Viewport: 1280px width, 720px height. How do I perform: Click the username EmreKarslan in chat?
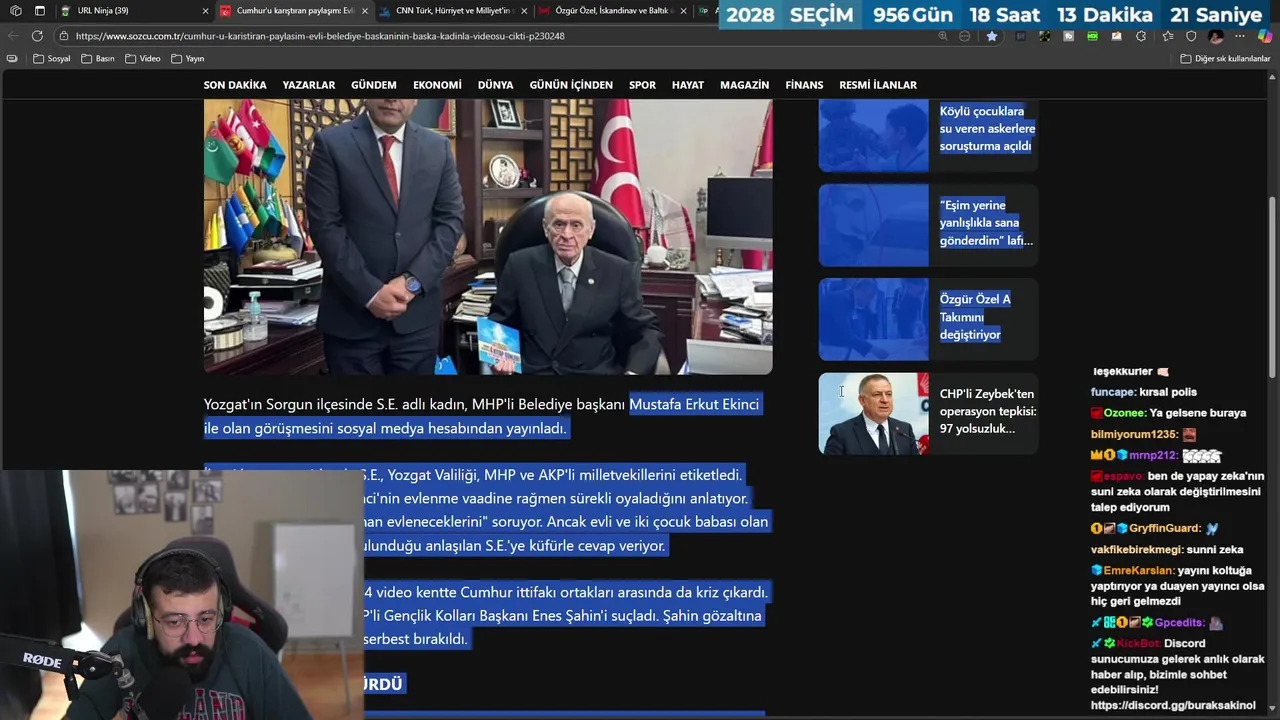(1139, 570)
